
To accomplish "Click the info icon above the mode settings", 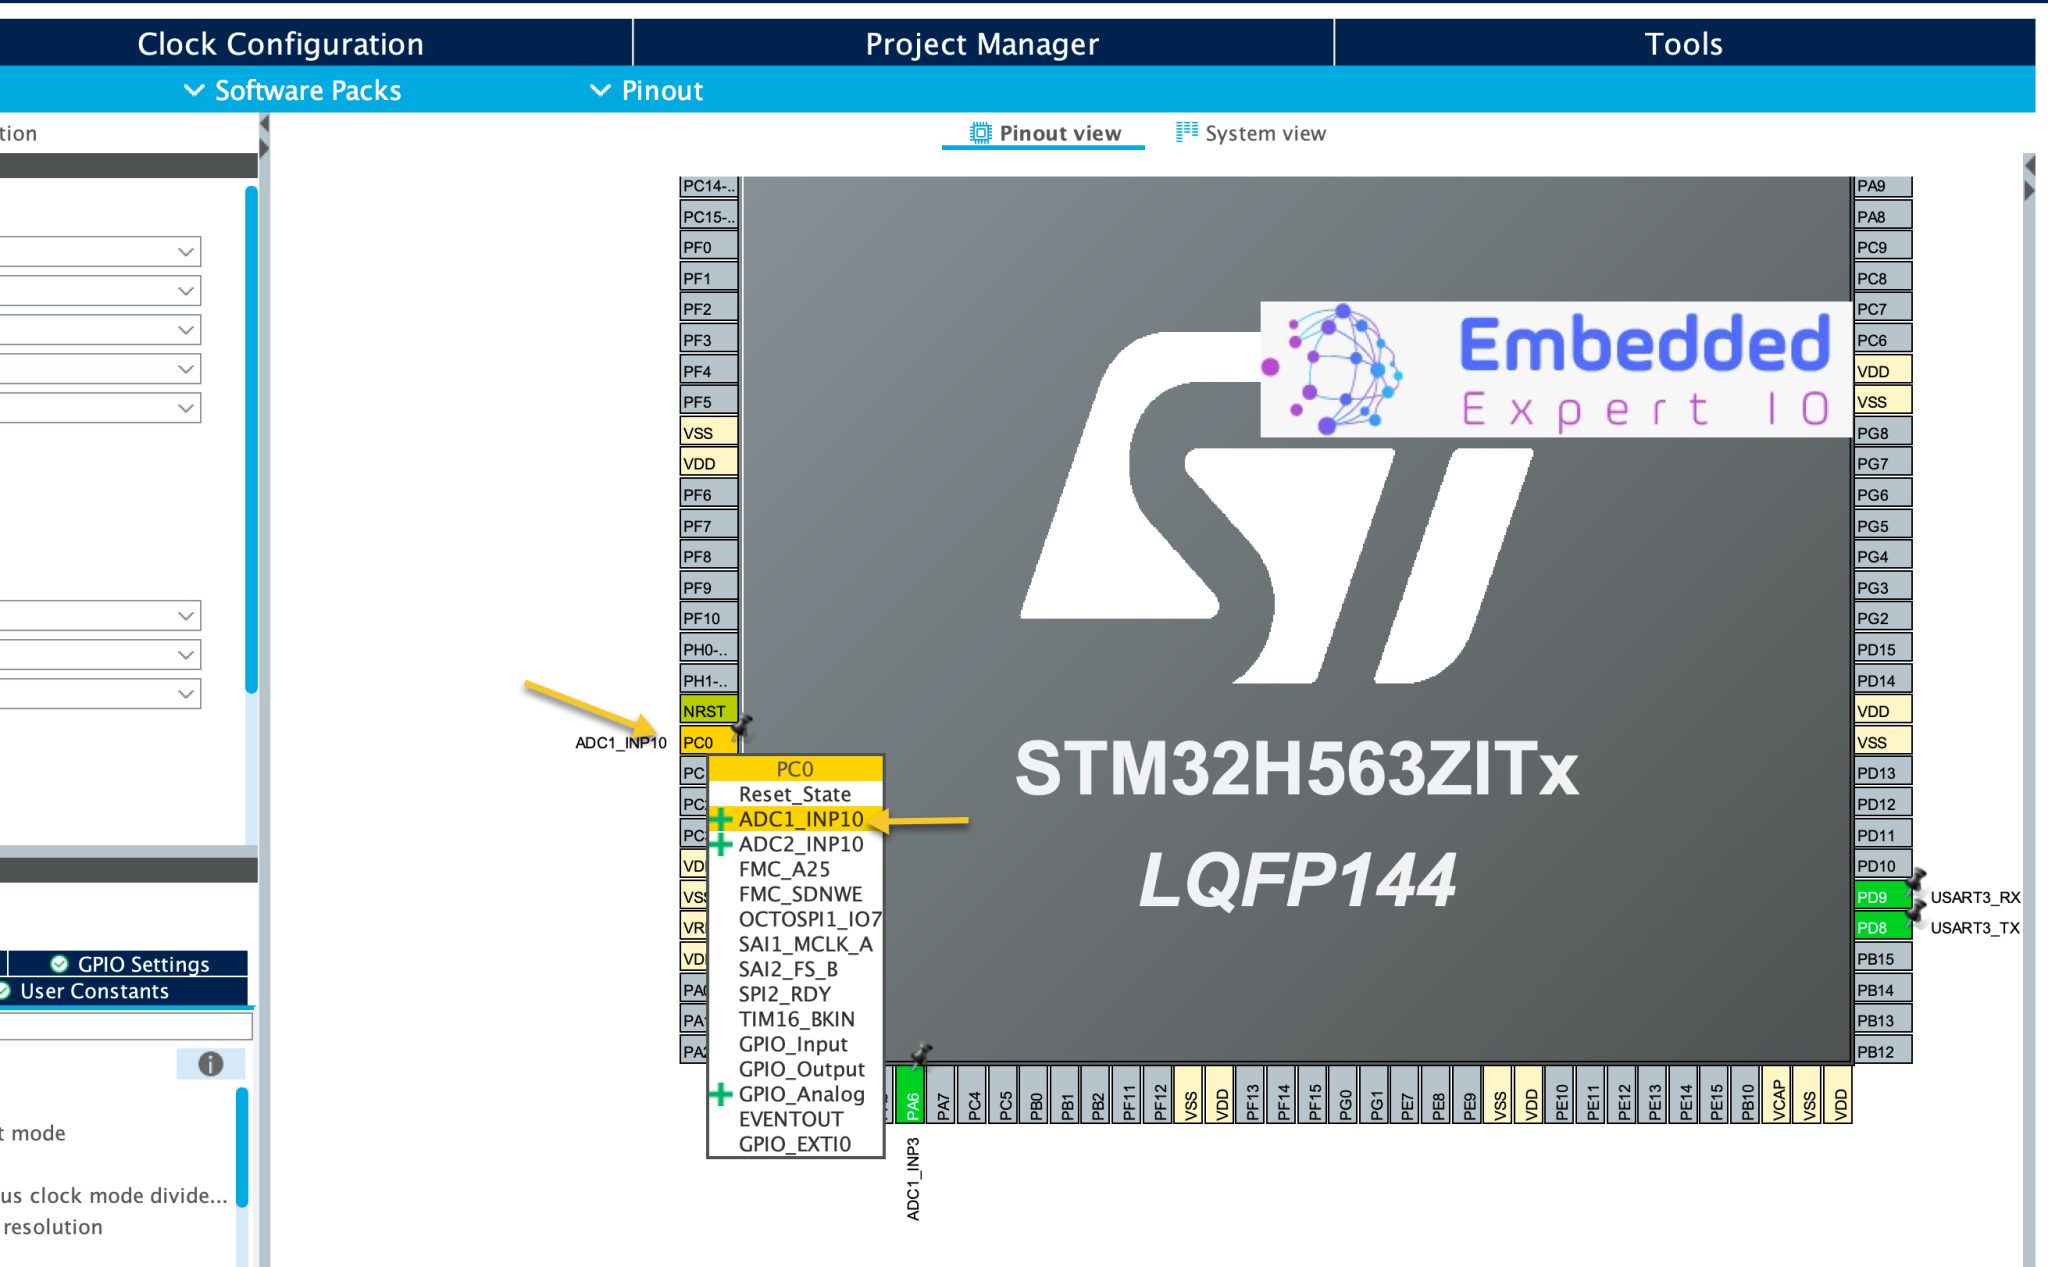I will pos(210,1063).
